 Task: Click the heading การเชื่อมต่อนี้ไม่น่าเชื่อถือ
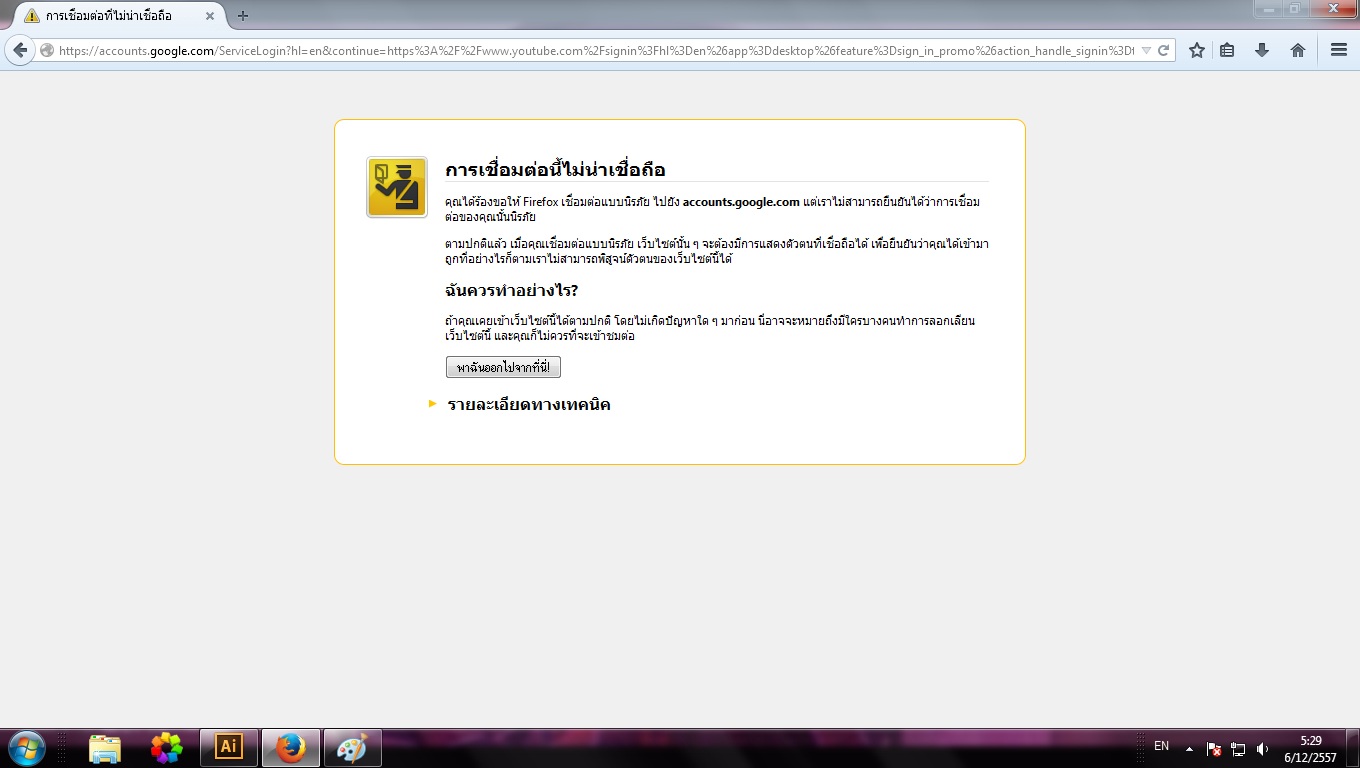click(555, 170)
